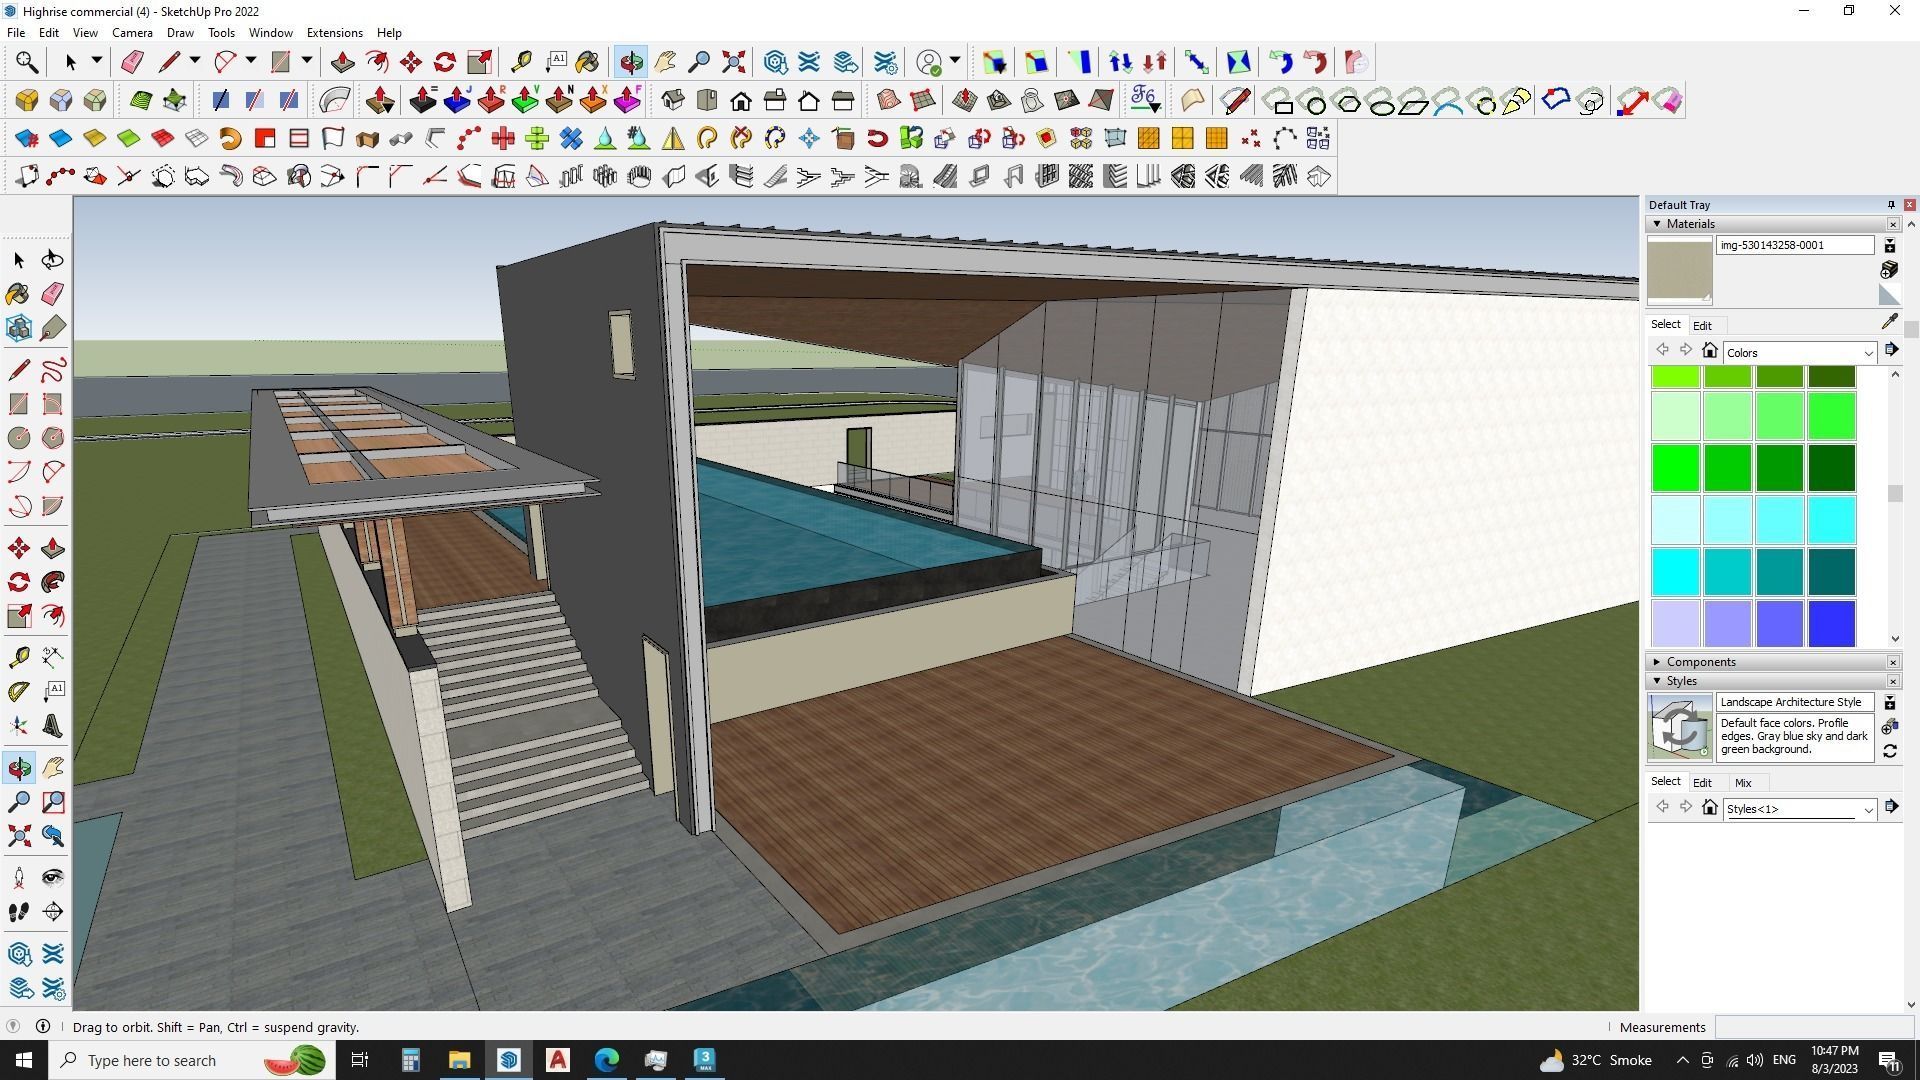Open File Explorer from taskbar

click(x=459, y=1060)
